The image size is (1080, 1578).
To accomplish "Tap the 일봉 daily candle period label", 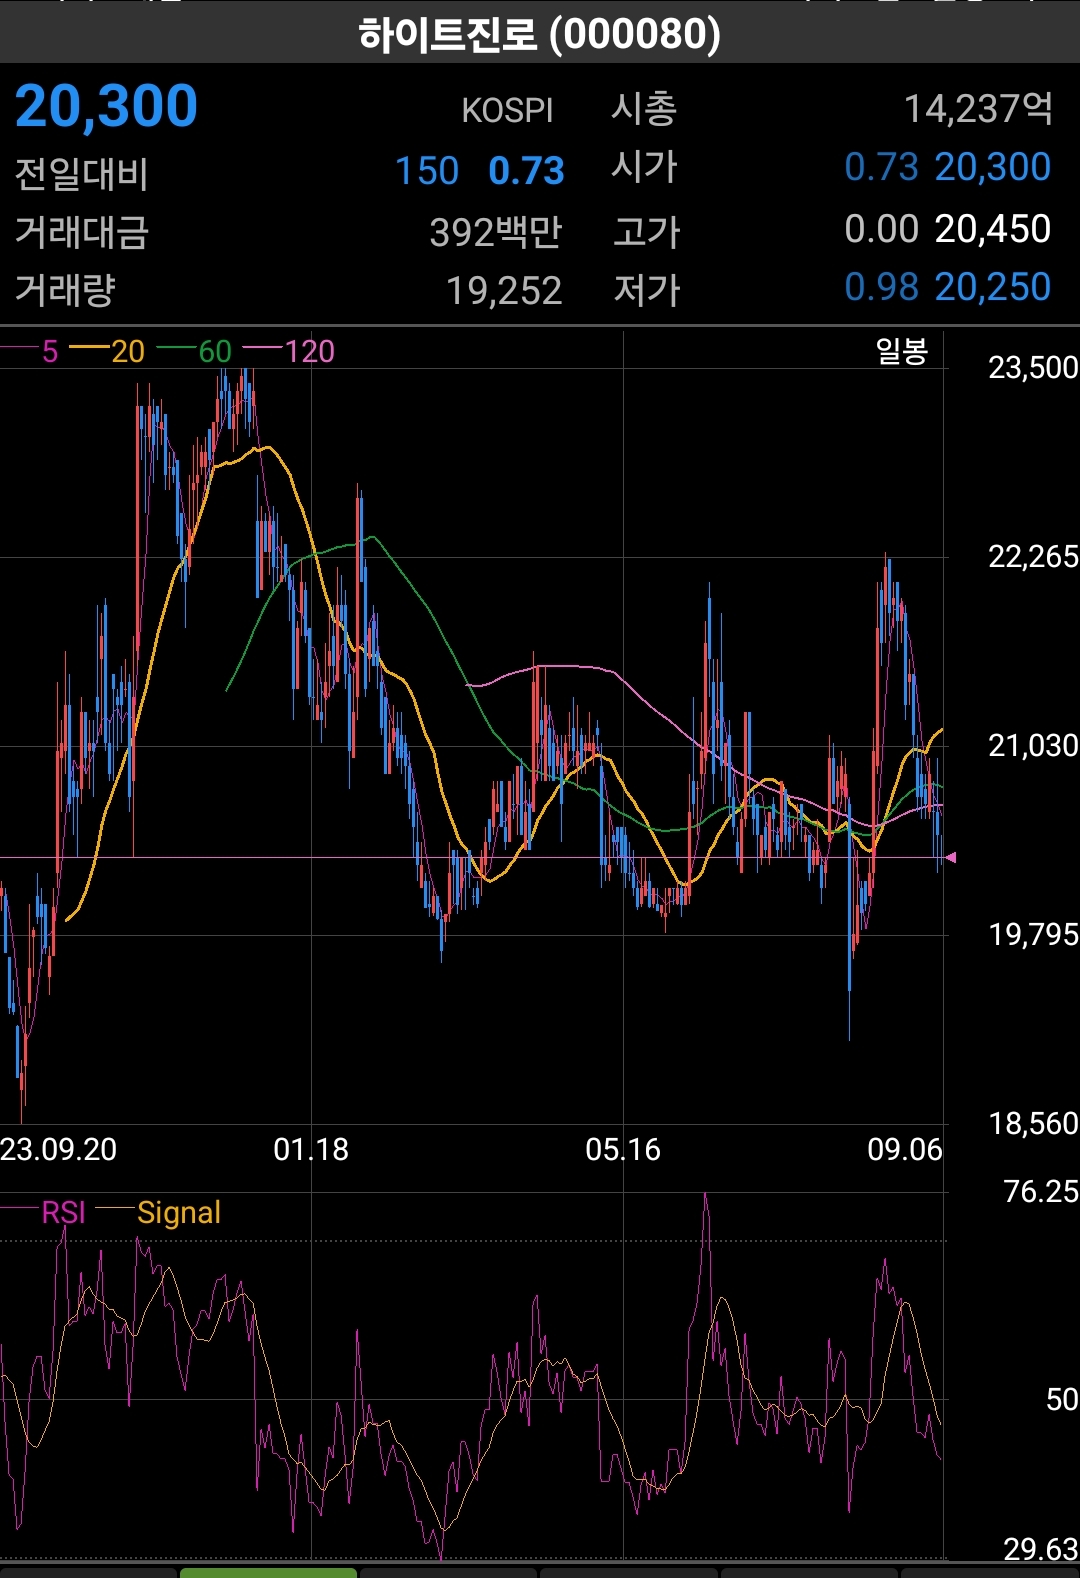I will click(902, 351).
